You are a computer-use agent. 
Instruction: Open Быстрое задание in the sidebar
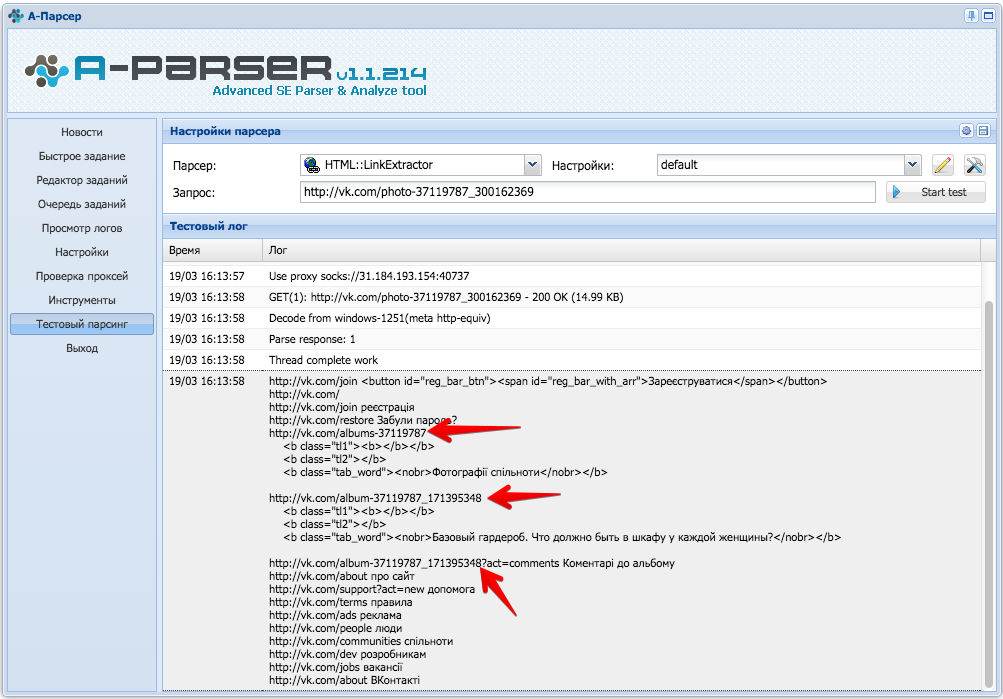[x=82, y=156]
